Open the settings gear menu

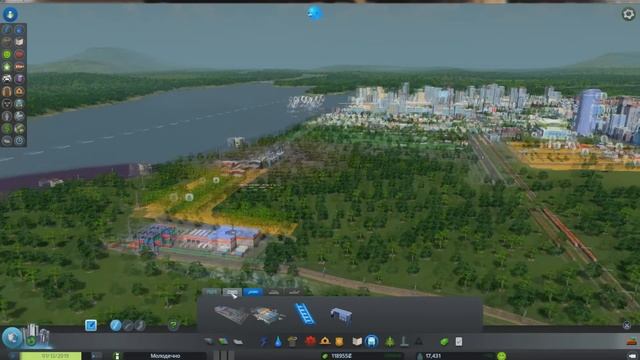point(629,14)
